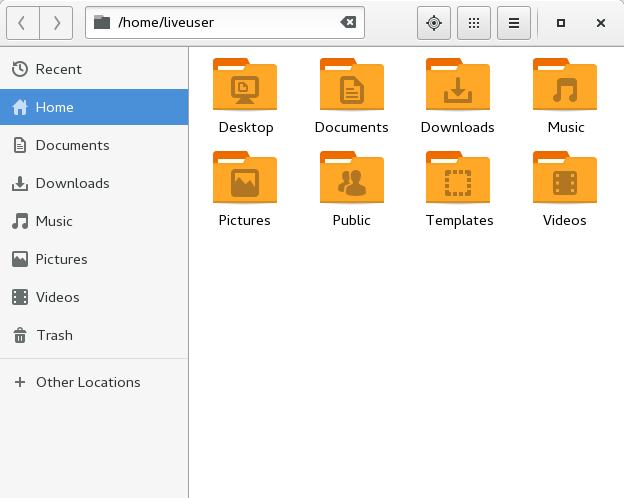Select the Templates folder icon
624x498 pixels.
click(458, 178)
